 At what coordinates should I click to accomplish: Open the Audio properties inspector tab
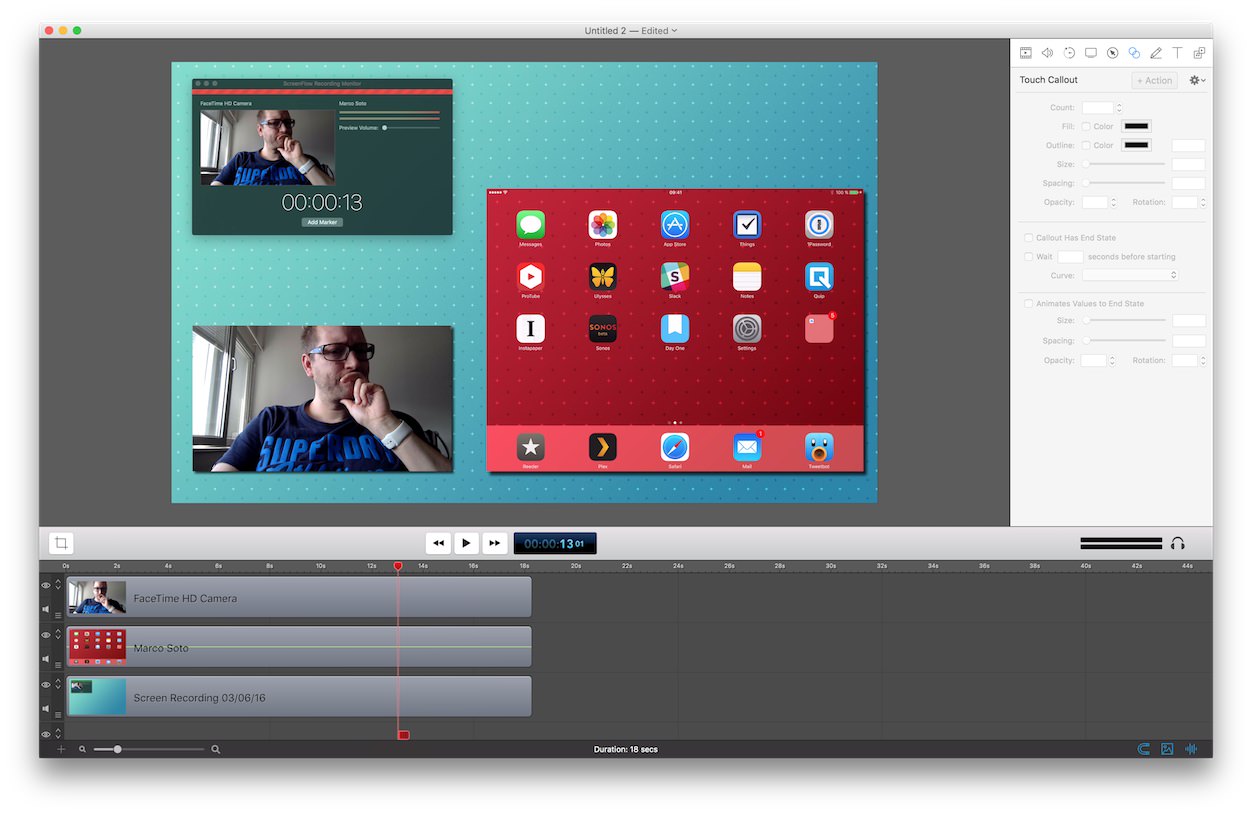(1047, 53)
